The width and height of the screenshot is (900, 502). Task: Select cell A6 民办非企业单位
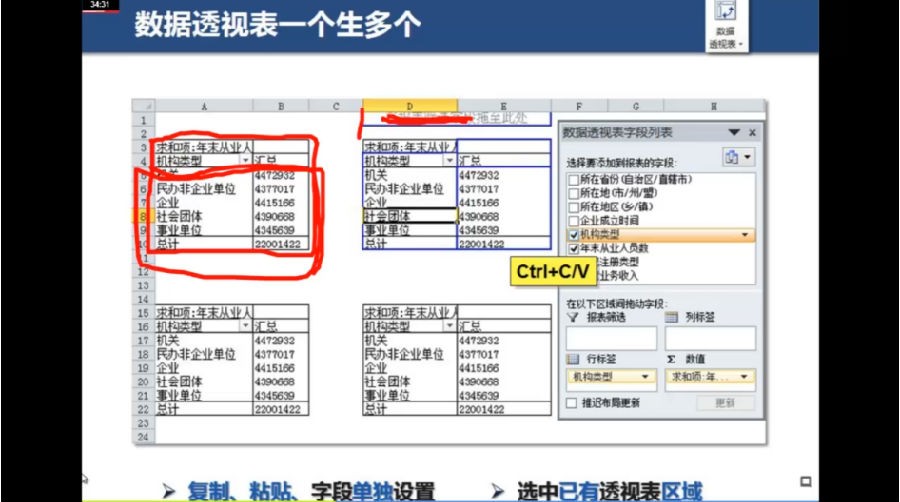click(x=204, y=189)
